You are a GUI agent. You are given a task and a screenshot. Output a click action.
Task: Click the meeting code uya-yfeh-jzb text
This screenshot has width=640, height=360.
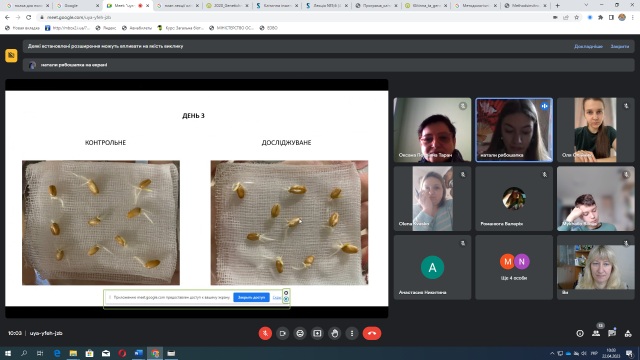pos(46,333)
